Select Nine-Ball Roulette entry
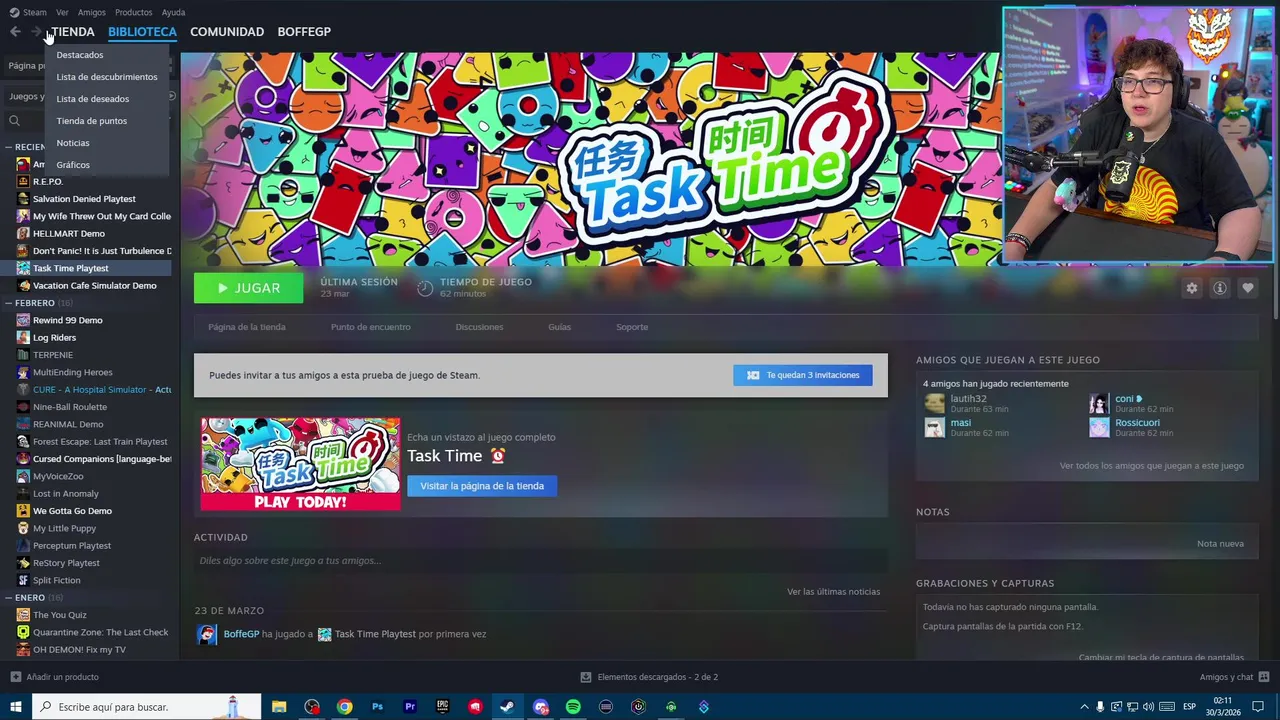The width and height of the screenshot is (1280, 720). pos(70,407)
